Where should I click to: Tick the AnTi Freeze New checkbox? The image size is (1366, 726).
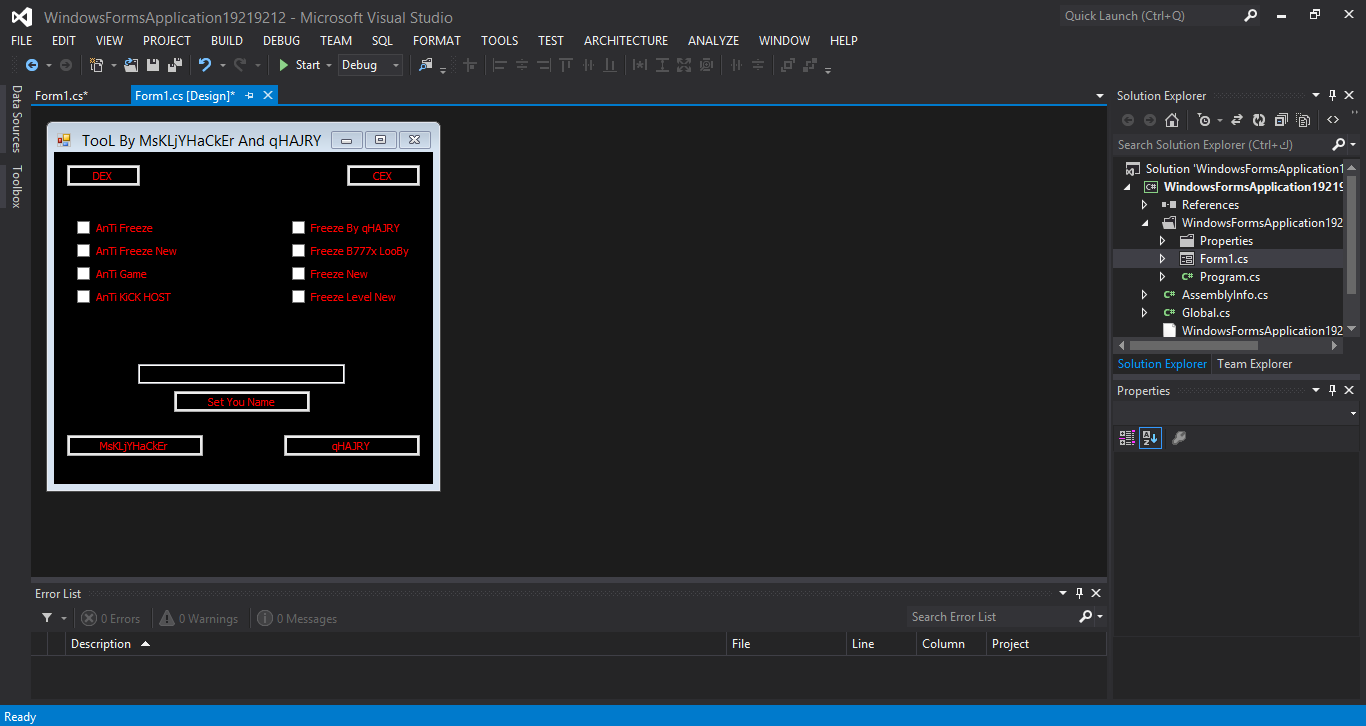click(84, 251)
